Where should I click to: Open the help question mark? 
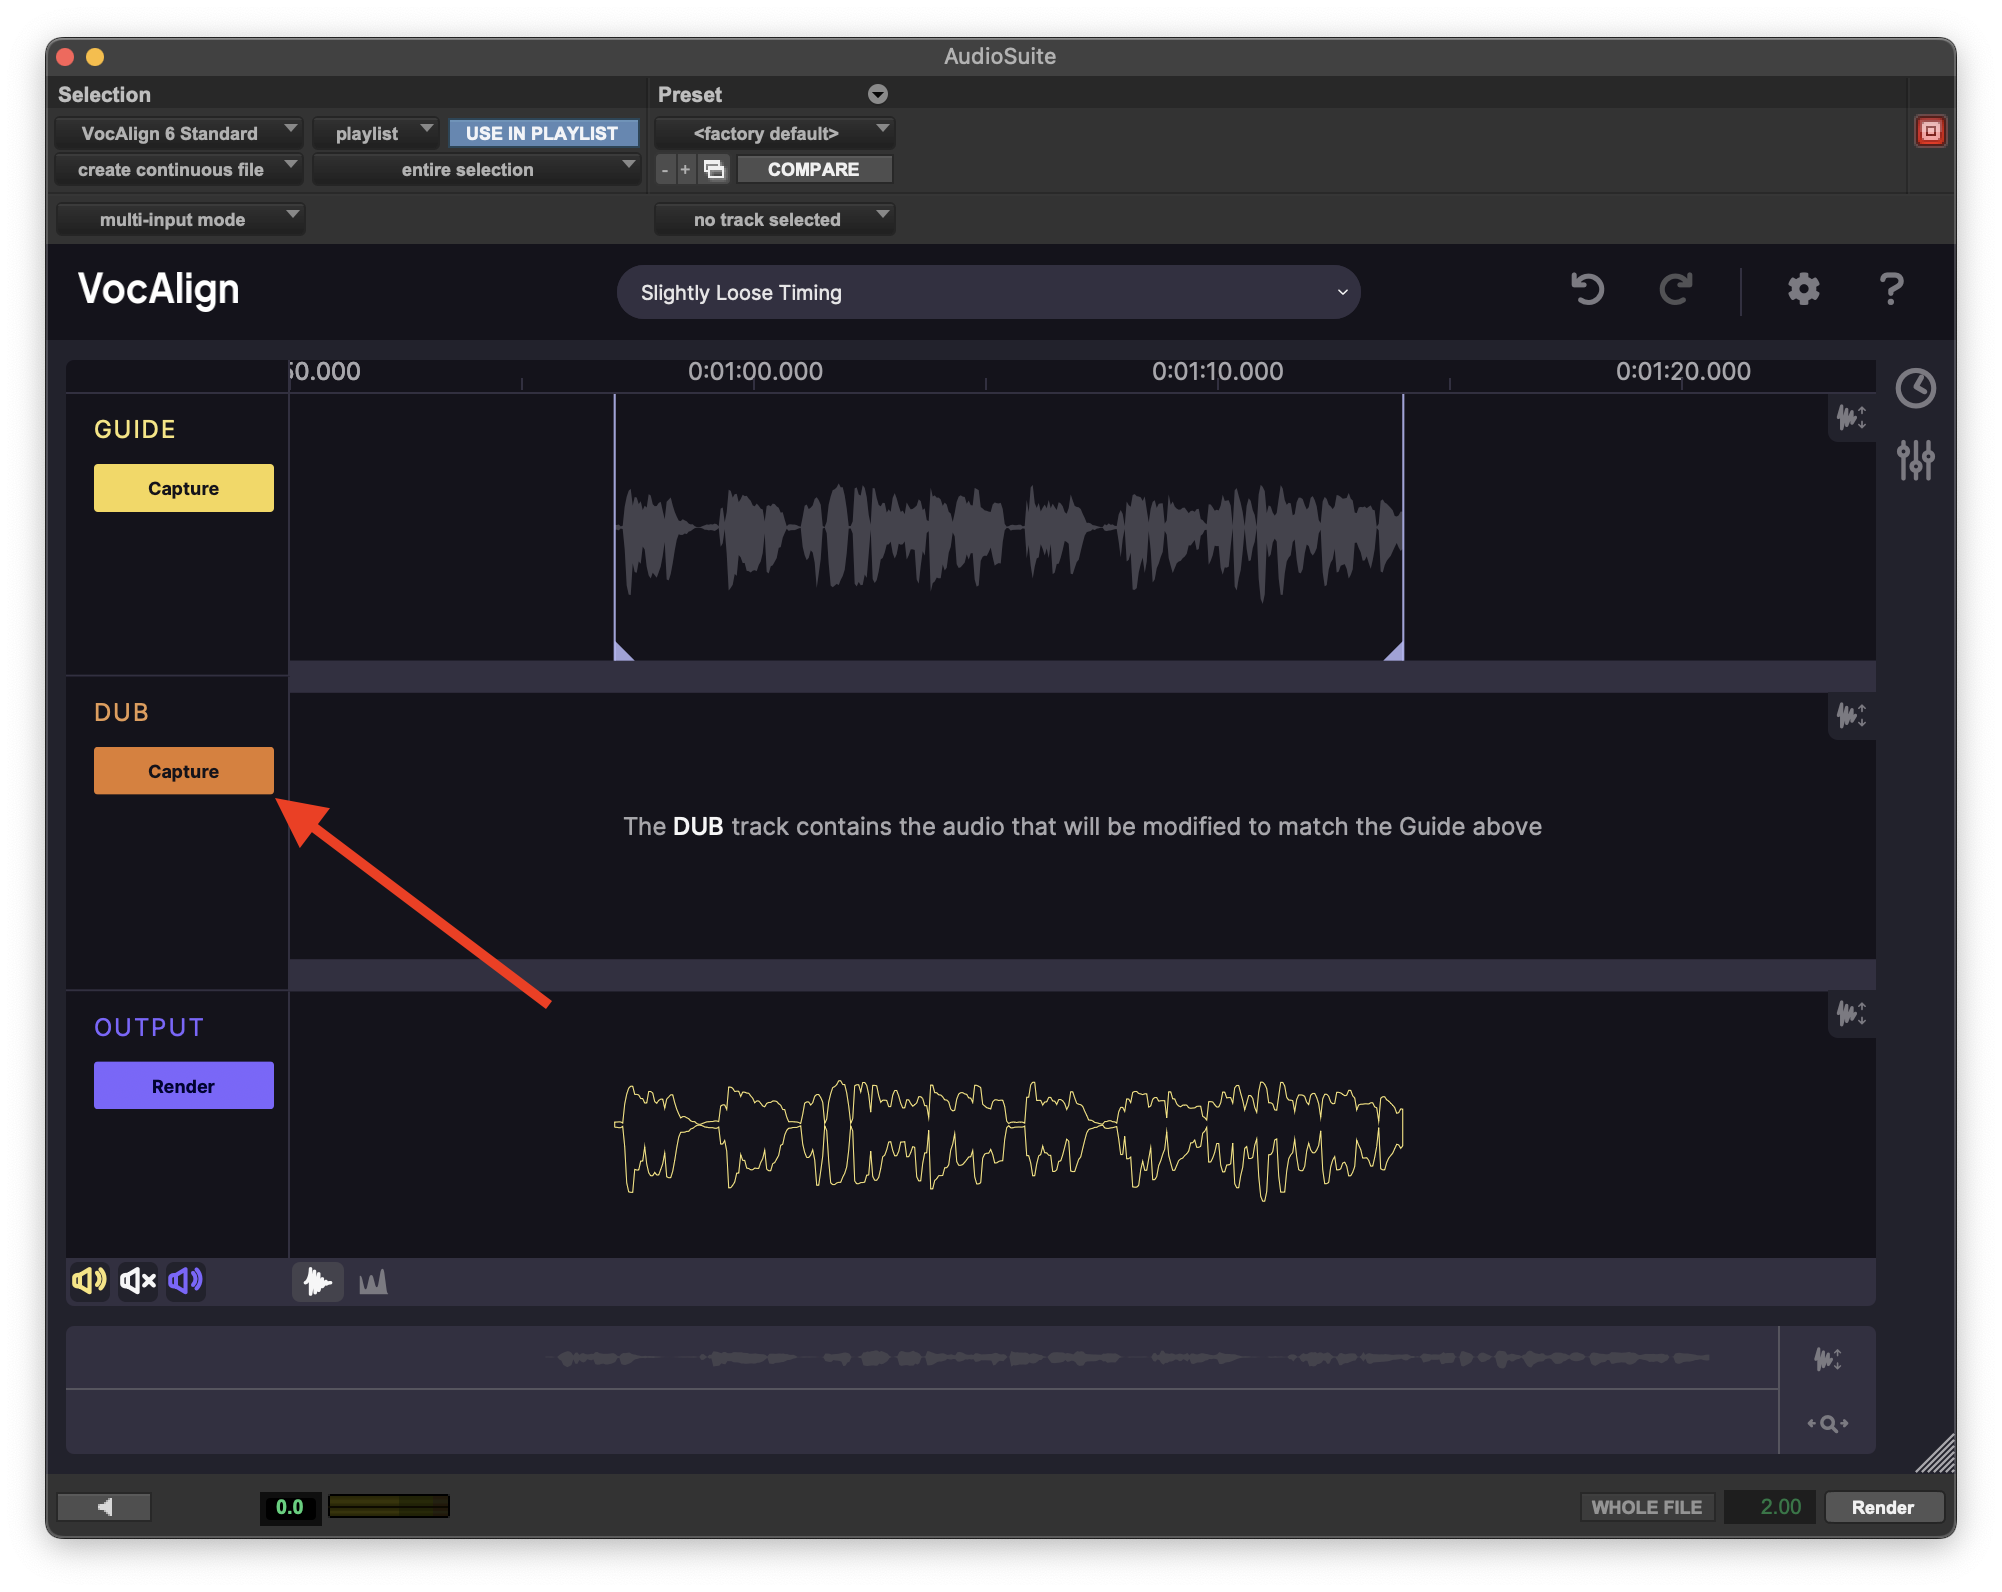click(1891, 290)
